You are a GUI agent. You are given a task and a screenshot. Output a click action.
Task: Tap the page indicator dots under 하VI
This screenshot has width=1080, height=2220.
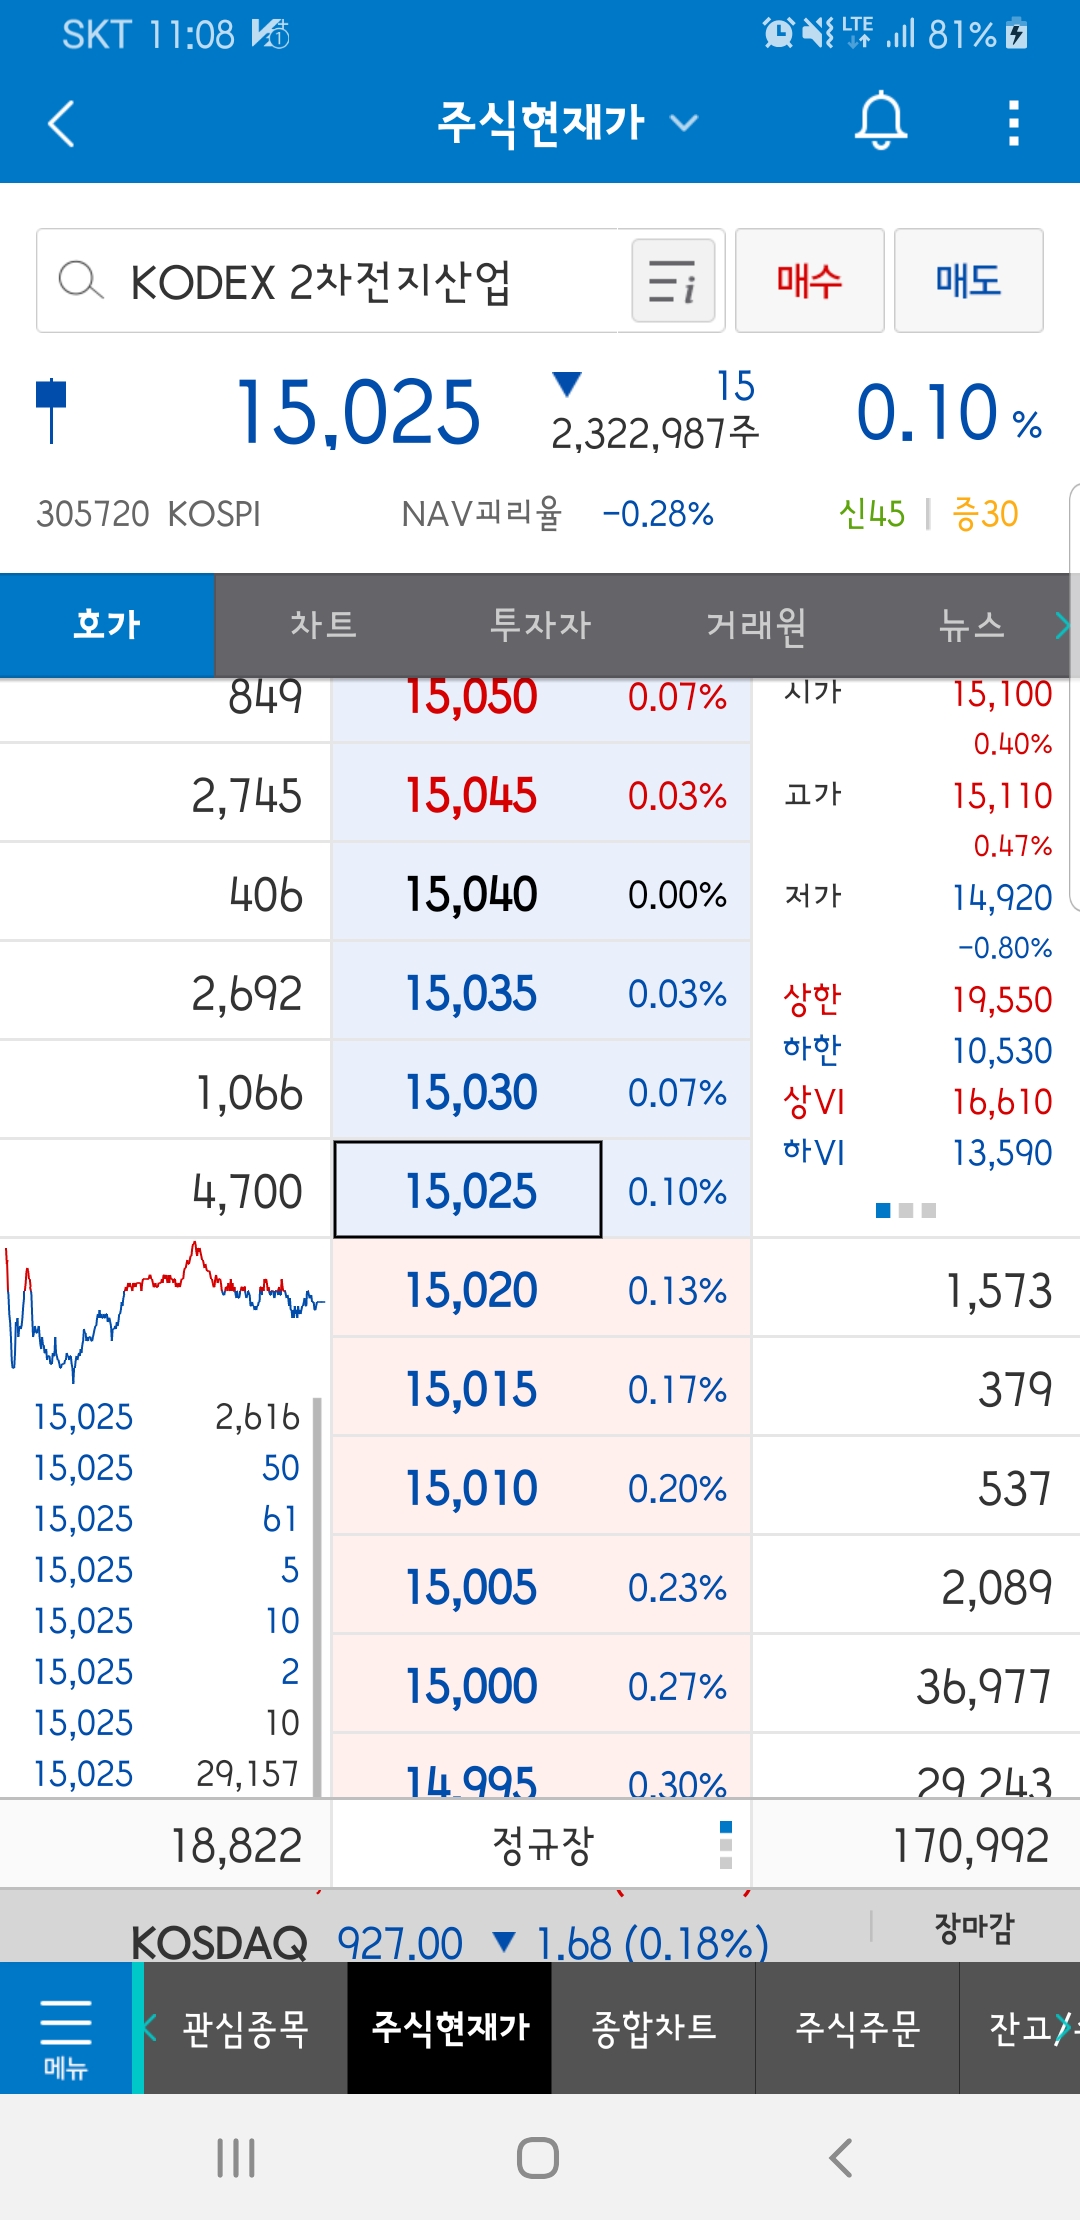(906, 1211)
